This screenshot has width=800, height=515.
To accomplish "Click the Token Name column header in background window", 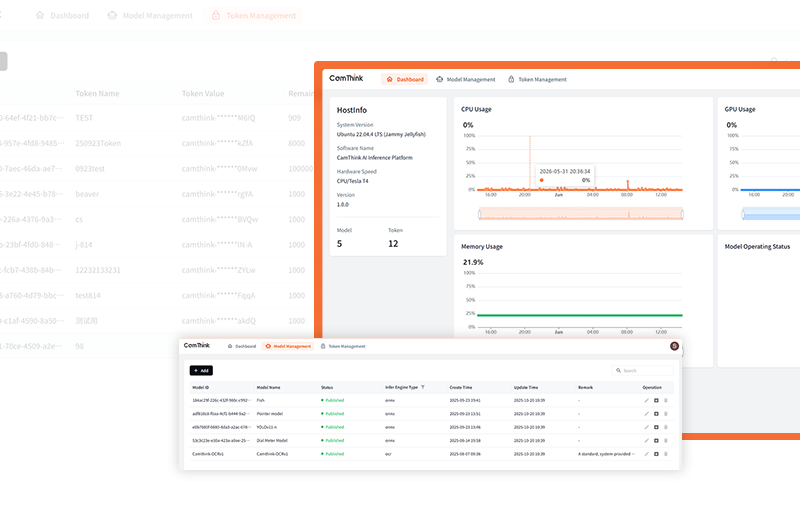I will click(97, 93).
